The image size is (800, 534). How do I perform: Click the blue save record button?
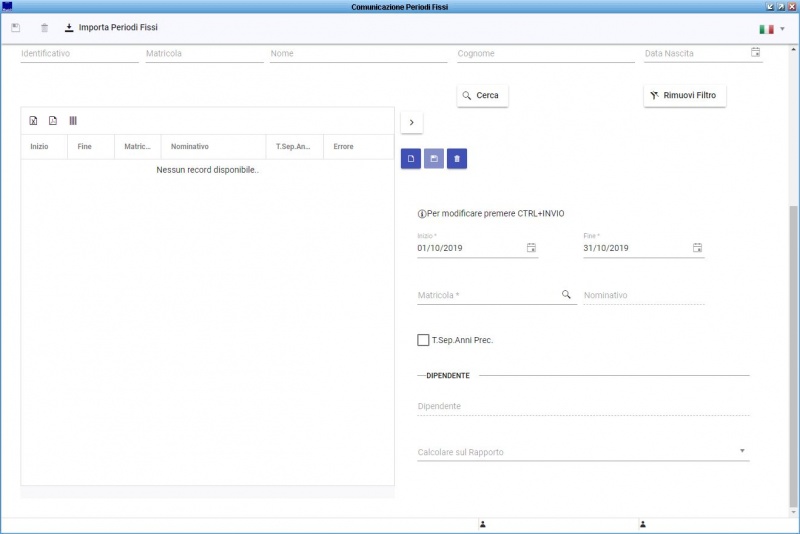coord(434,158)
